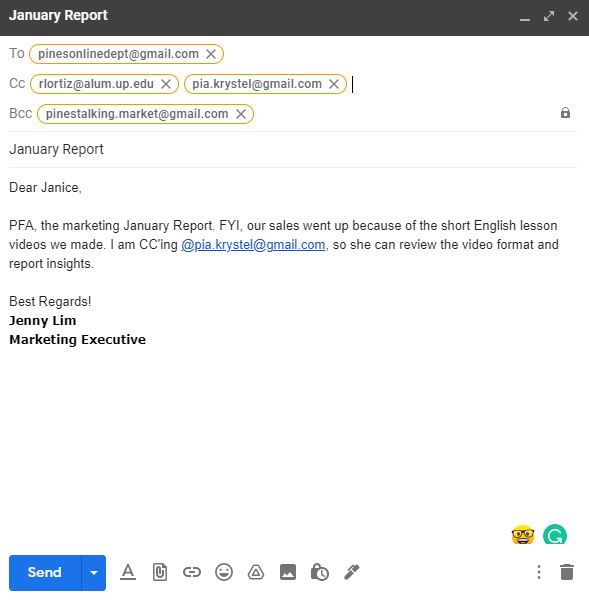
Task: Click the January Report subject field
Action: 292,149
